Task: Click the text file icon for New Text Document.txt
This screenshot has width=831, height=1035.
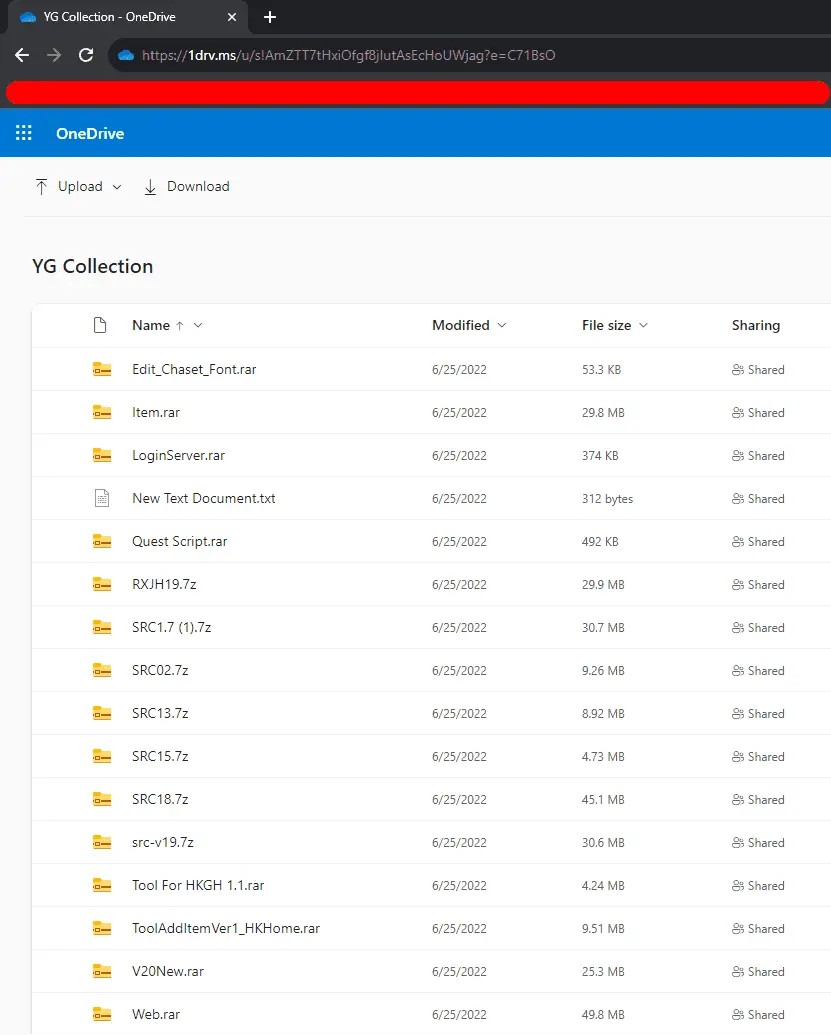Action: click(x=102, y=498)
